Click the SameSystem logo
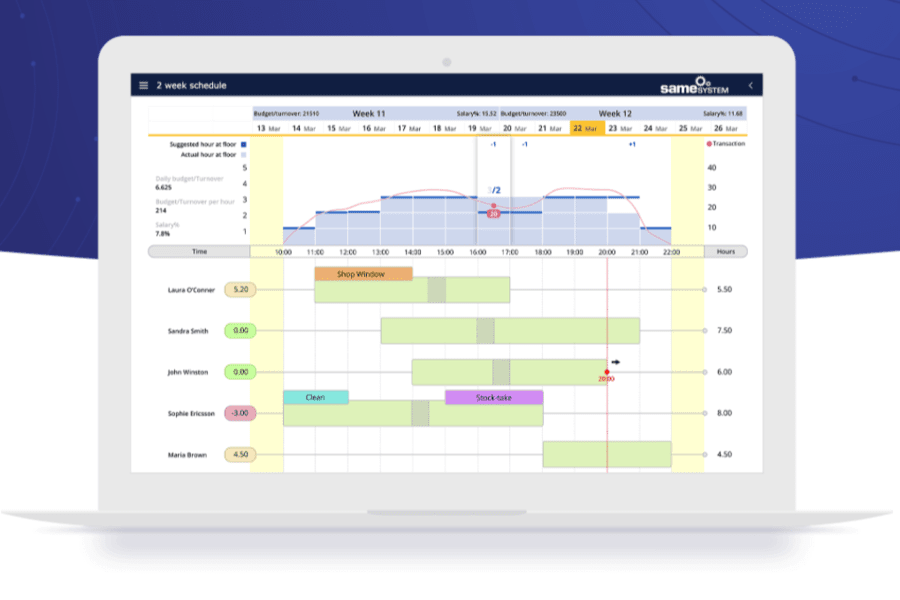Image resolution: width=900 pixels, height=600 pixels. 695,86
